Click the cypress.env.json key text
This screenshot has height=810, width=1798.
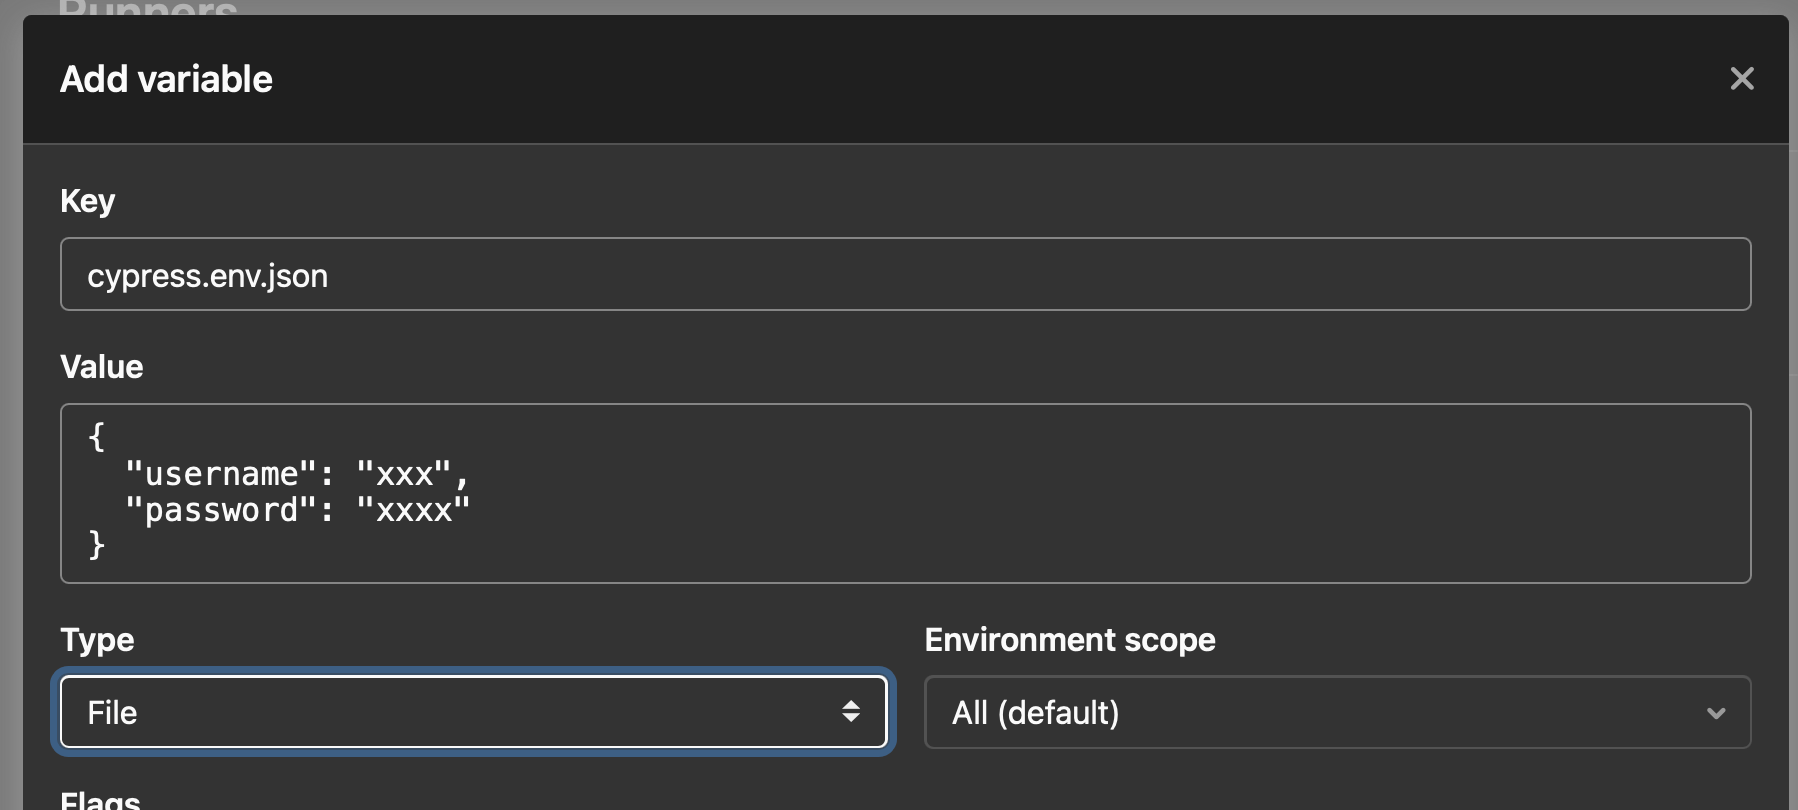[x=208, y=276]
